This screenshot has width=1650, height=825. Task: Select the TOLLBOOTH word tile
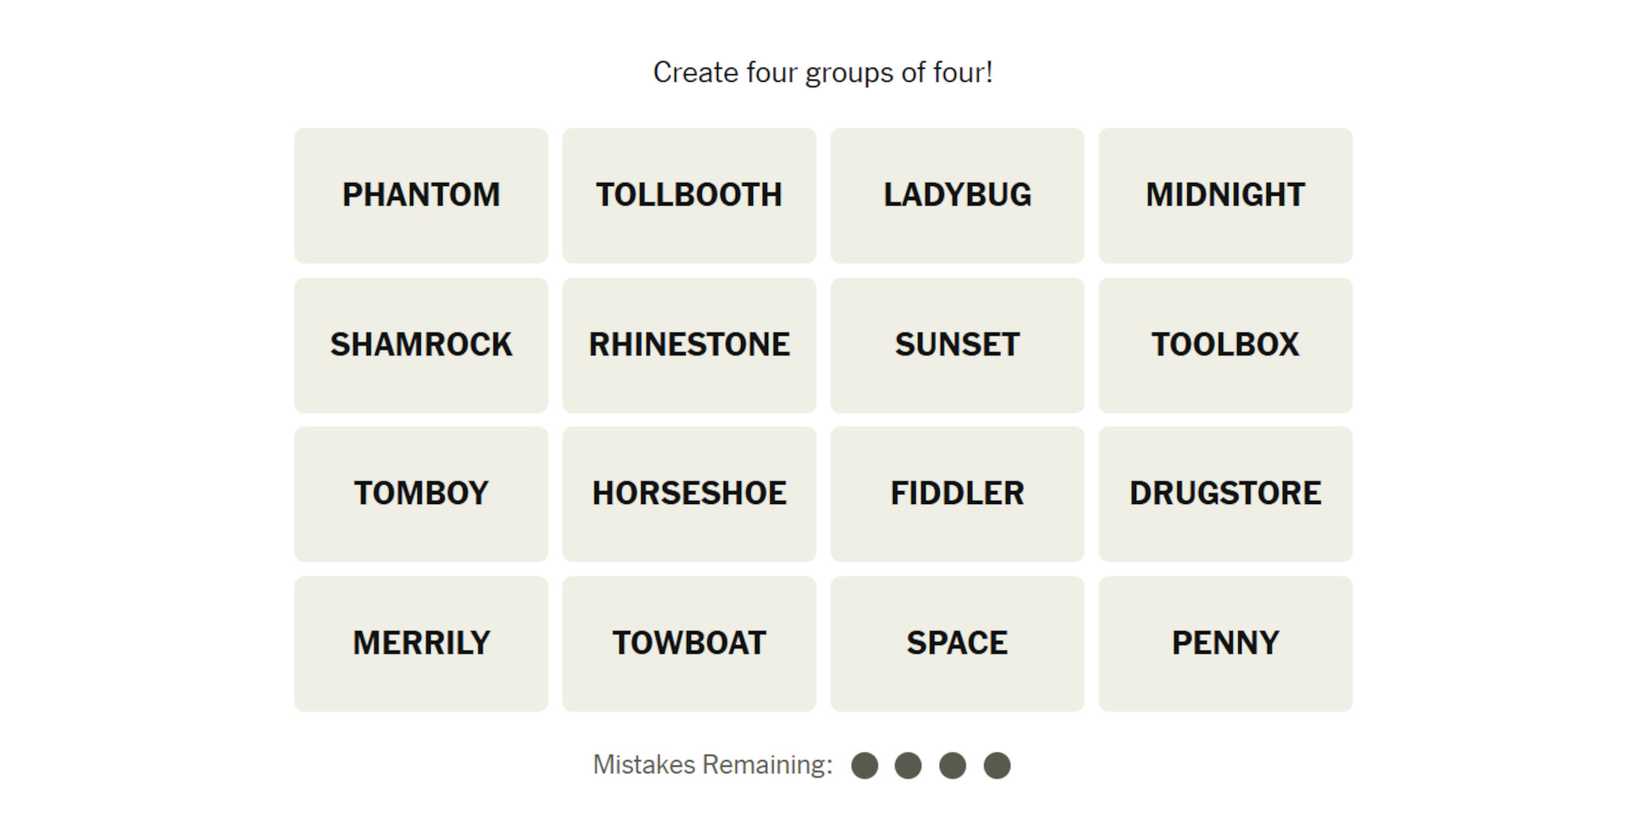click(689, 195)
